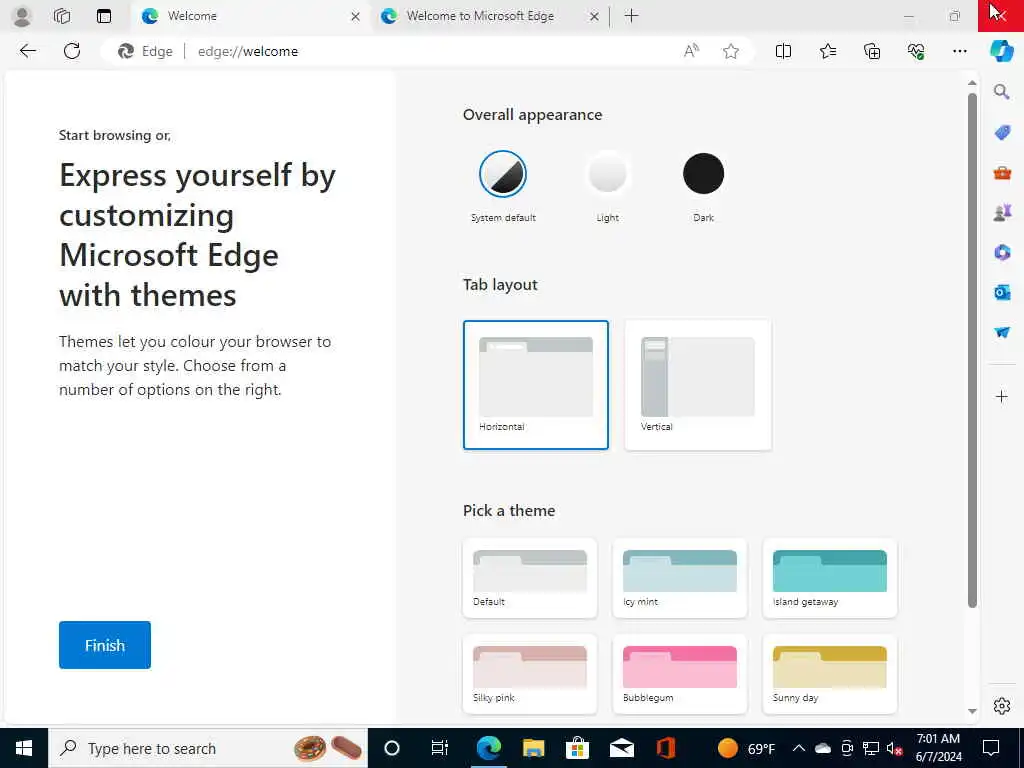Open File Explorer from taskbar
The height and width of the screenshot is (768, 1024).
534,748
